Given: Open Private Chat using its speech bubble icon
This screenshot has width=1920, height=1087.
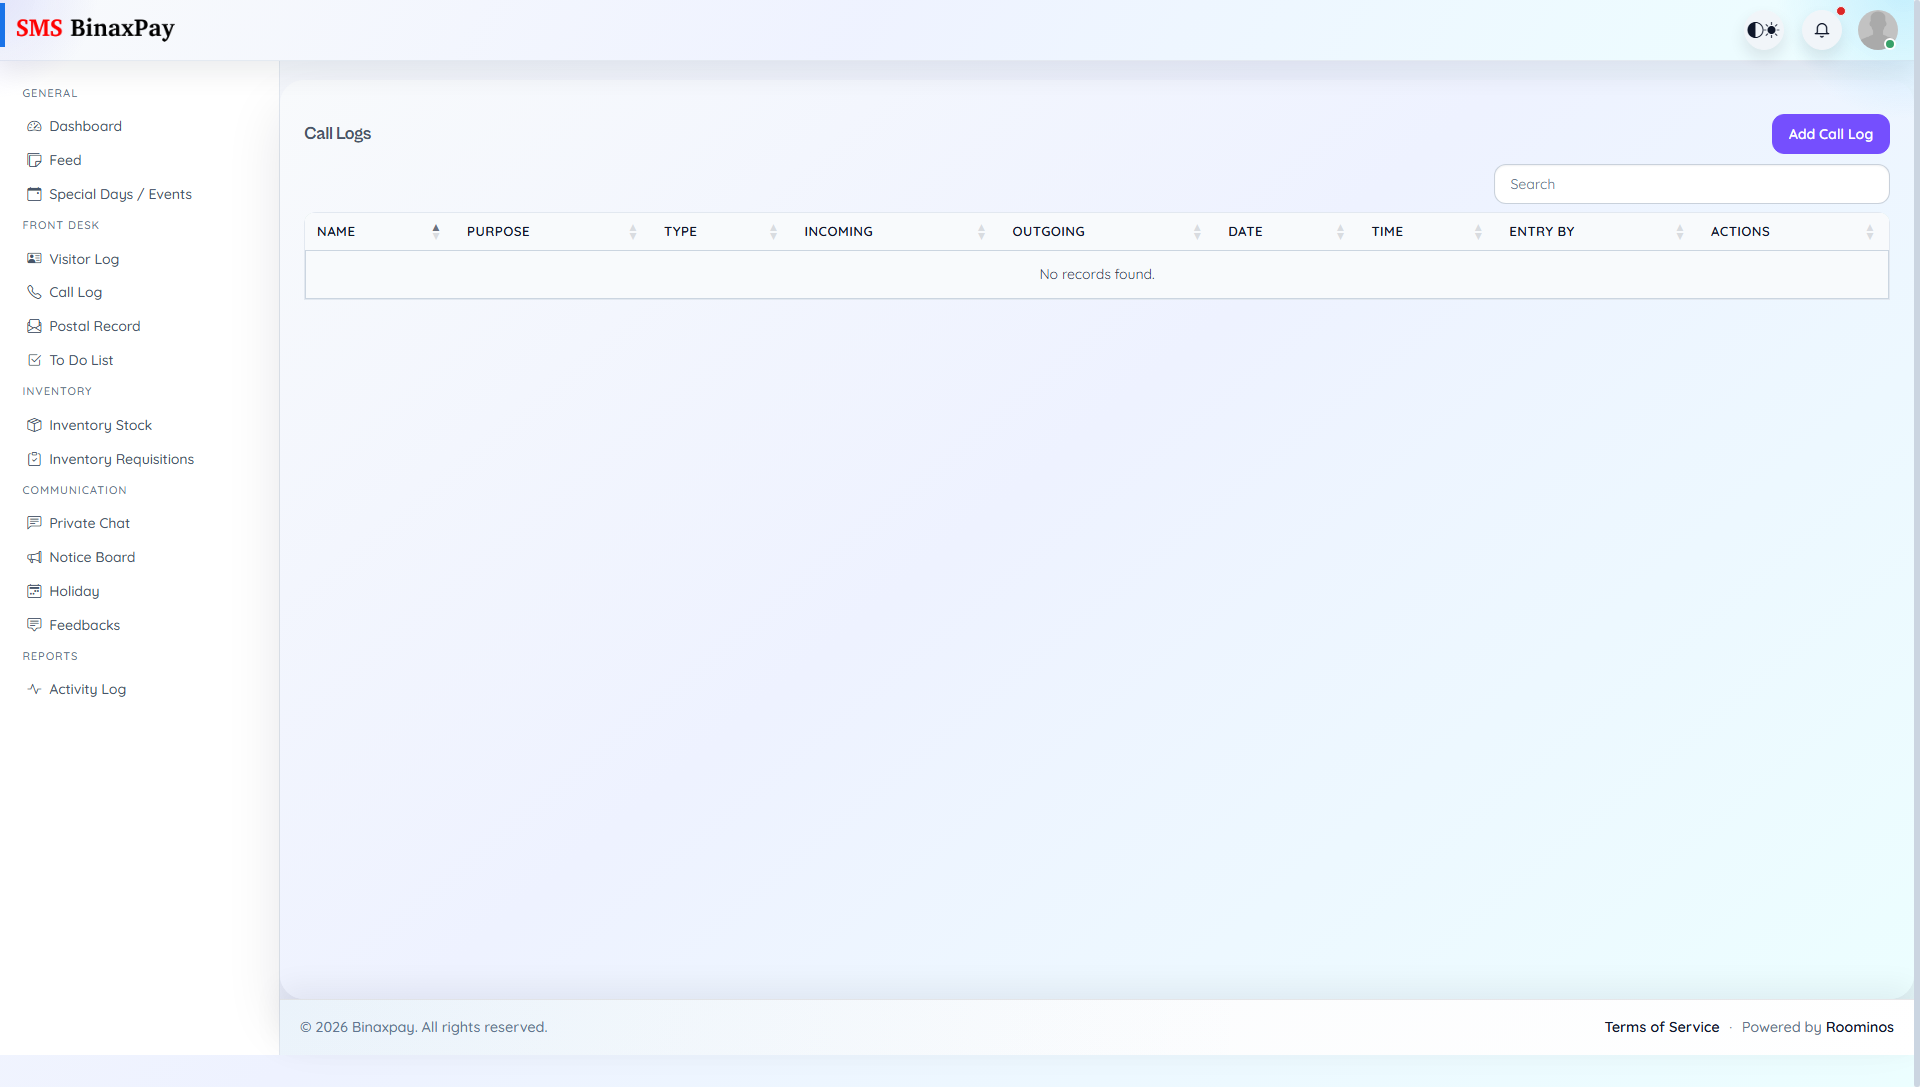Looking at the screenshot, I should point(35,523).
